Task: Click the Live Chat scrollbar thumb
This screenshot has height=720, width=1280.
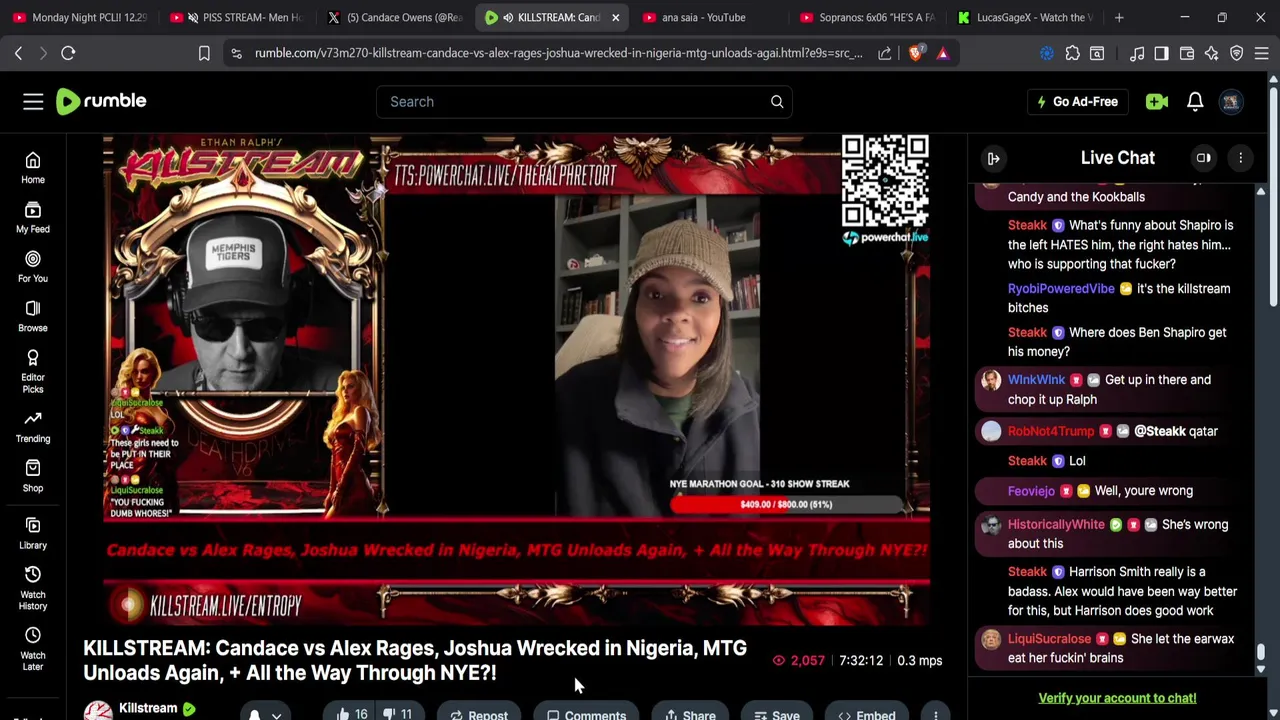Action: coord(1261,653)
